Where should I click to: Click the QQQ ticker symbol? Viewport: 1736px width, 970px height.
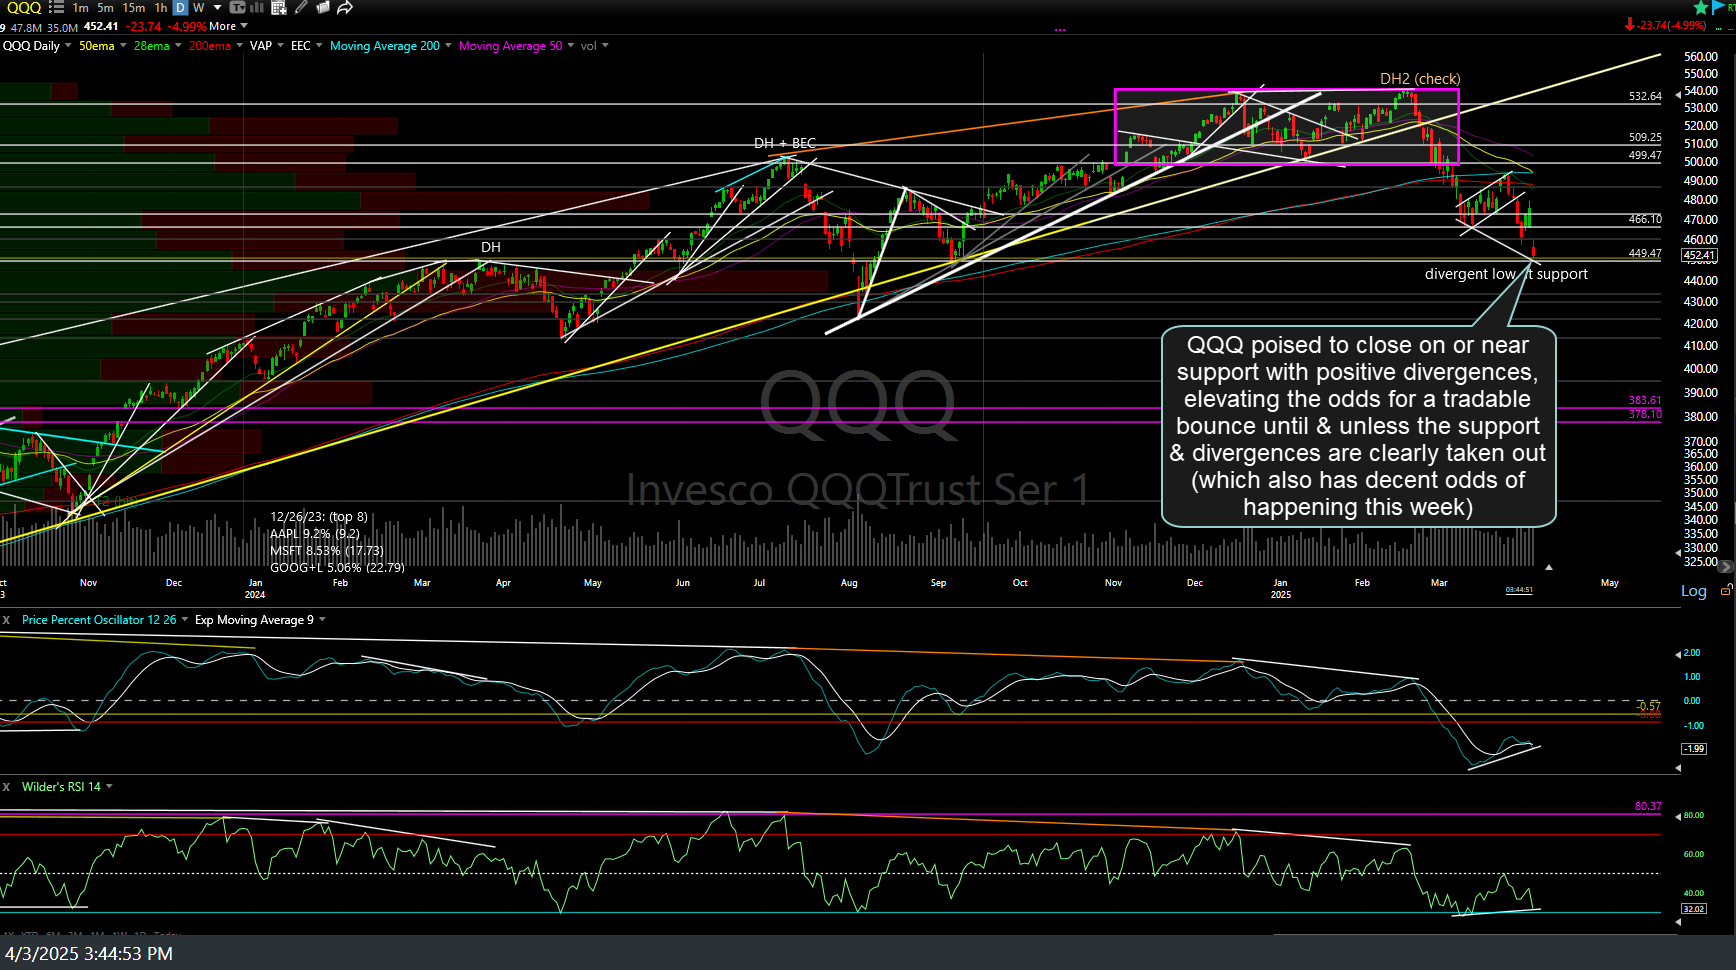click(x=23, y=7)
